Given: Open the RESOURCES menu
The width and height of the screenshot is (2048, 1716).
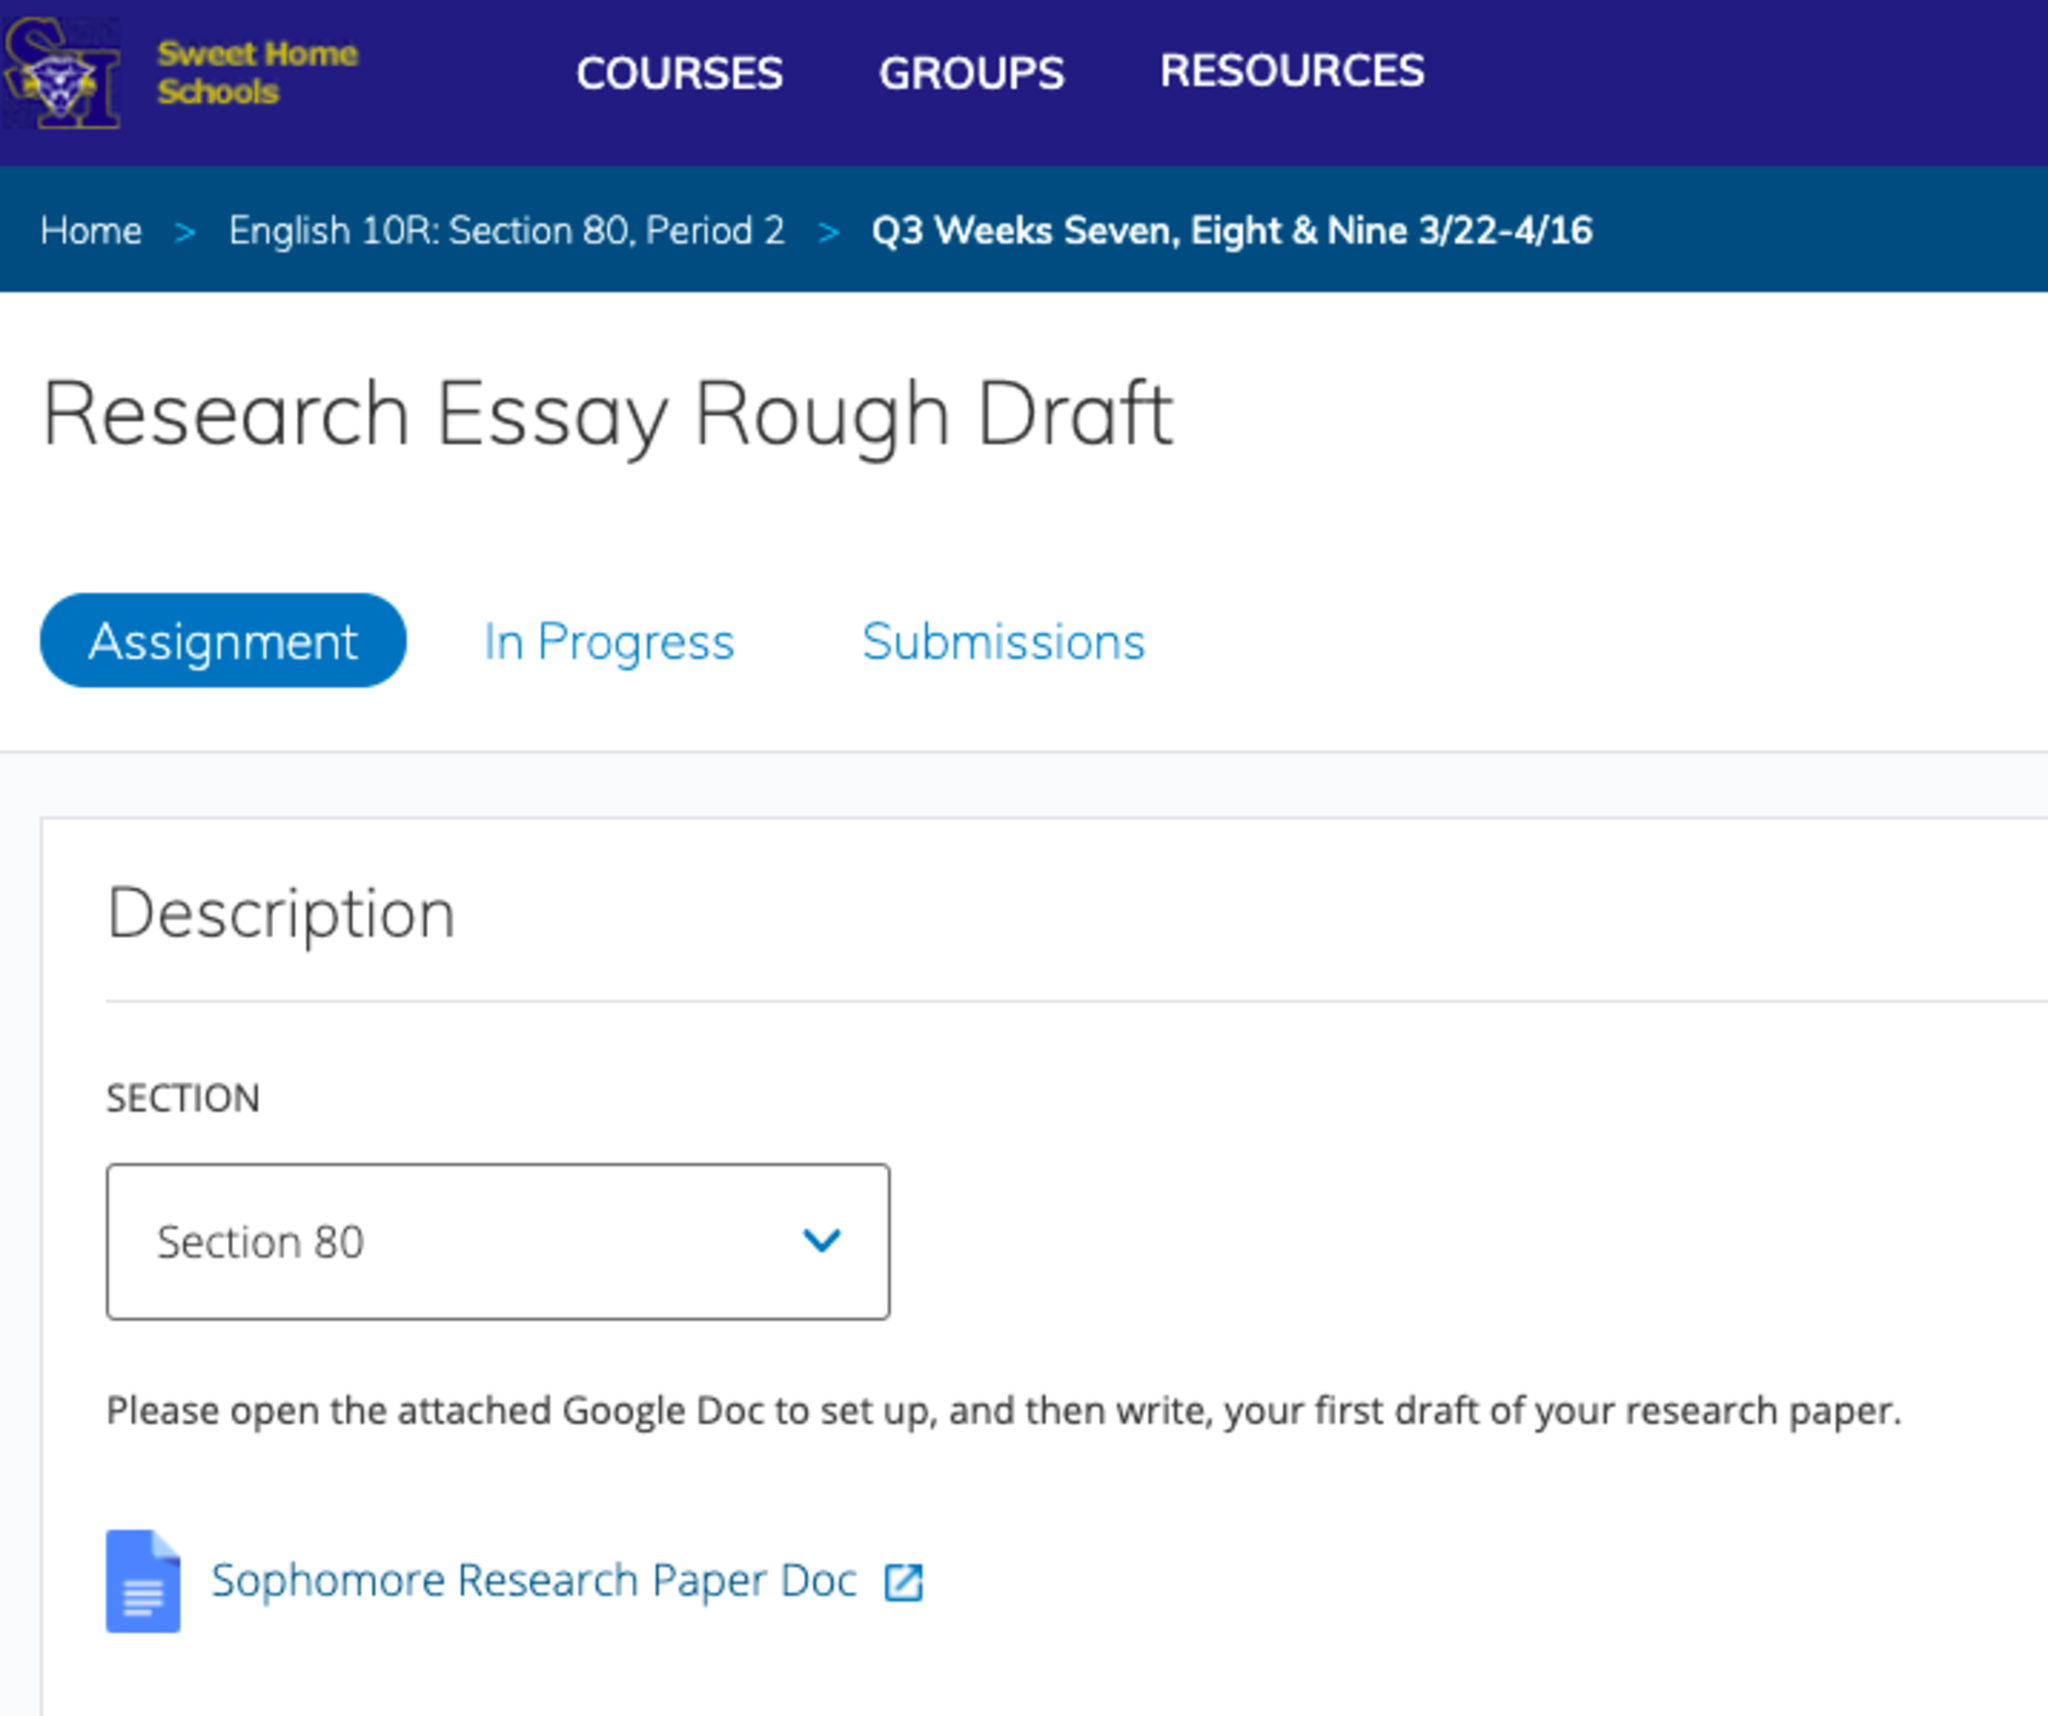Looking at the screenshot, I should pos(1291,71).
